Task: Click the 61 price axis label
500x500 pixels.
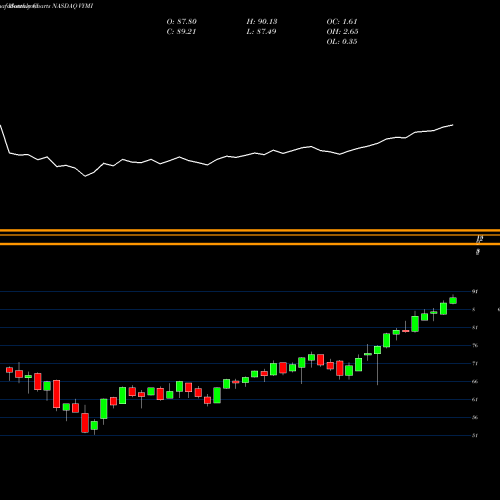Action: [x=475, y=400]
